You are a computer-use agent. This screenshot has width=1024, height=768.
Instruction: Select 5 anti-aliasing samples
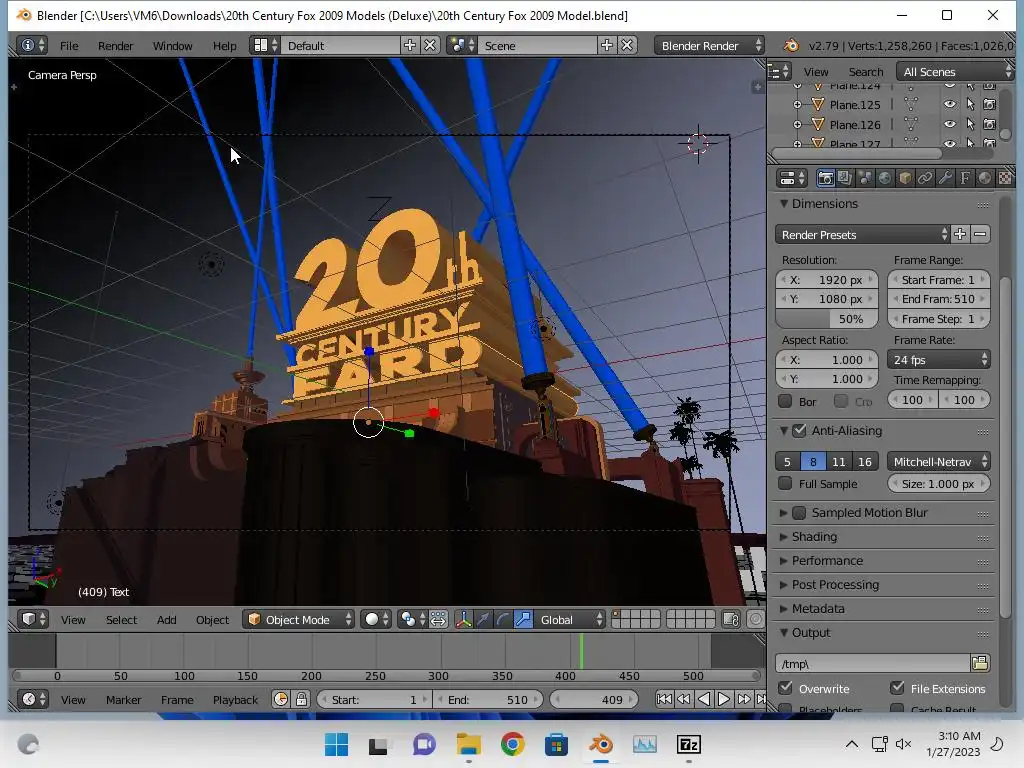tap(788, 462)
